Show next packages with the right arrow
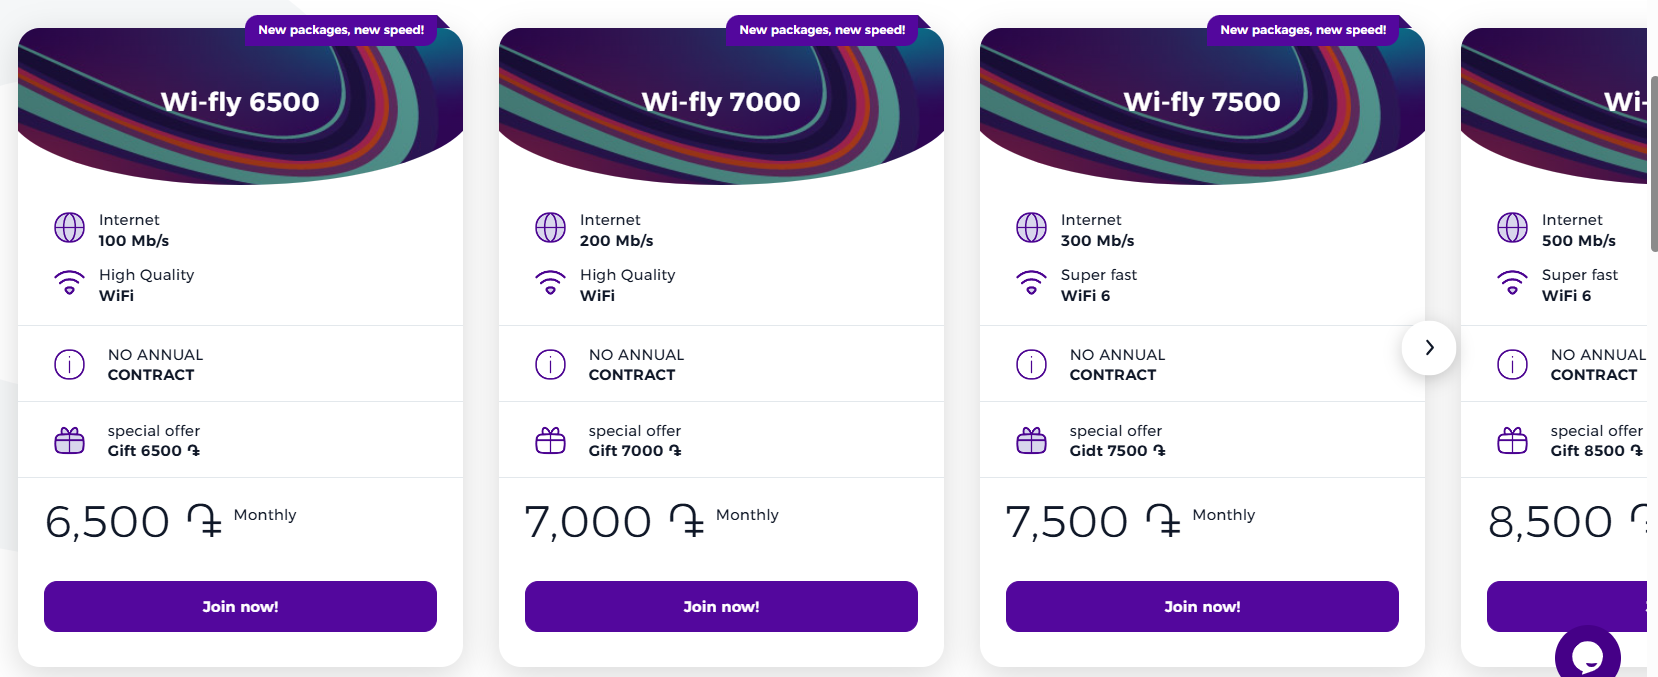Screen dimensions: 1658x677 1429,347
